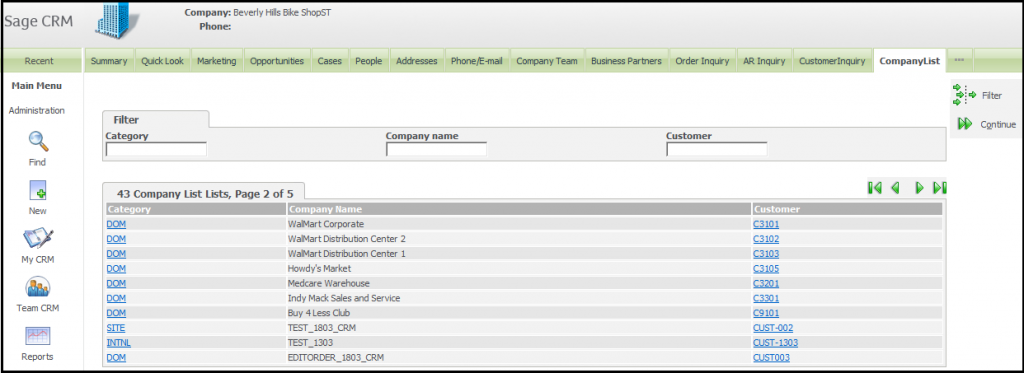Click DOM link in Howdy's Market row
Screen dimensions: 1024x373
click(116, 268)
